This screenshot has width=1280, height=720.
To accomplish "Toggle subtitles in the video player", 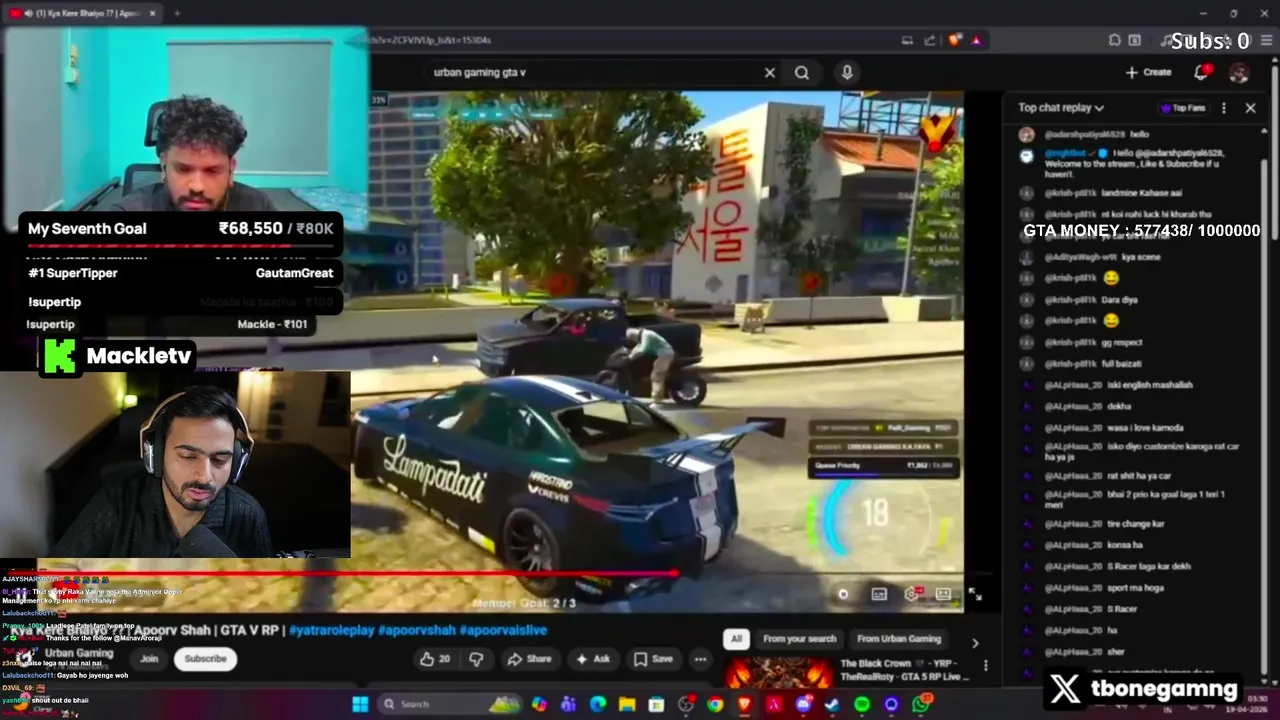I will [x=879, y=594].
